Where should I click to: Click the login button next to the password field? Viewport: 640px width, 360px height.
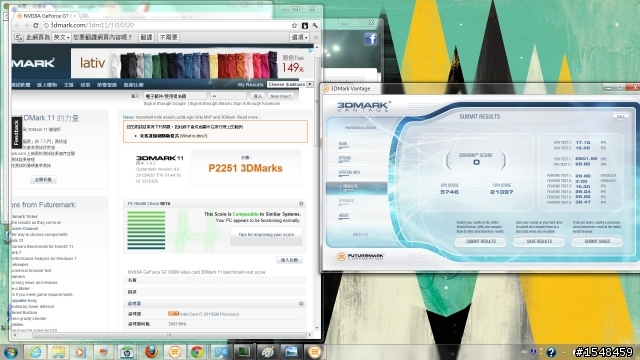[258, 96]
